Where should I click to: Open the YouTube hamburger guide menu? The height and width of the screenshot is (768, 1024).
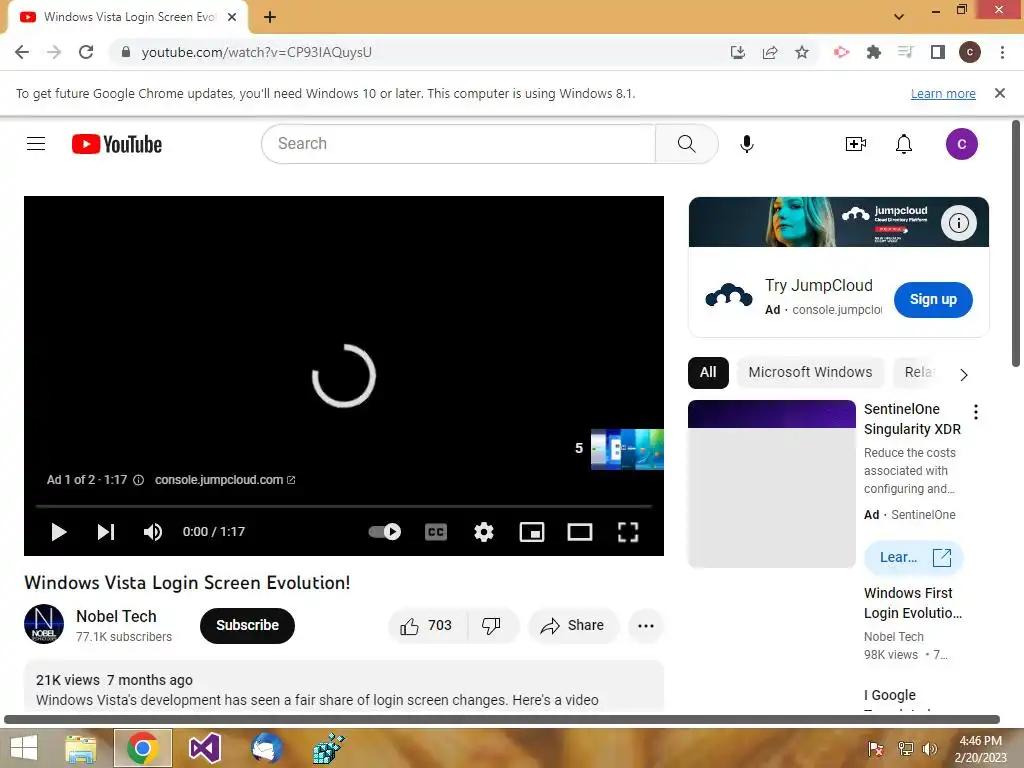[x=36, y=144]
